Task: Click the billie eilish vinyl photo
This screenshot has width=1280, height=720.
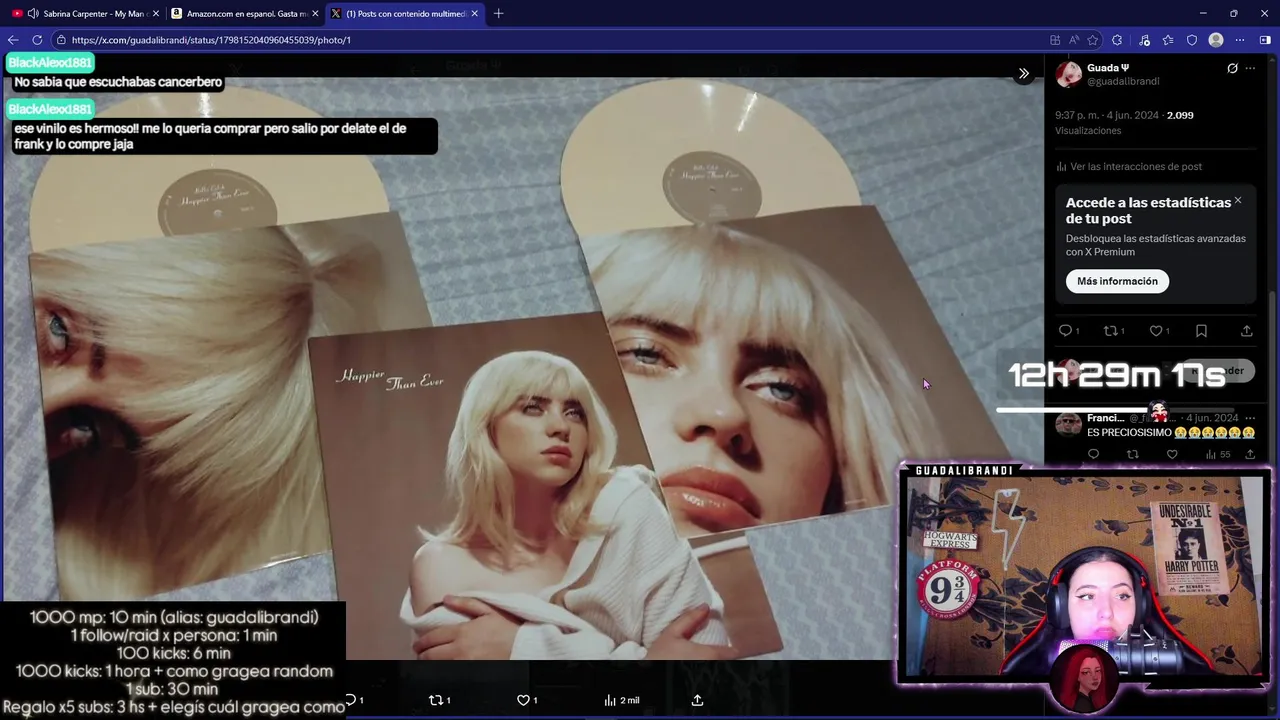Action: [522, 370]
